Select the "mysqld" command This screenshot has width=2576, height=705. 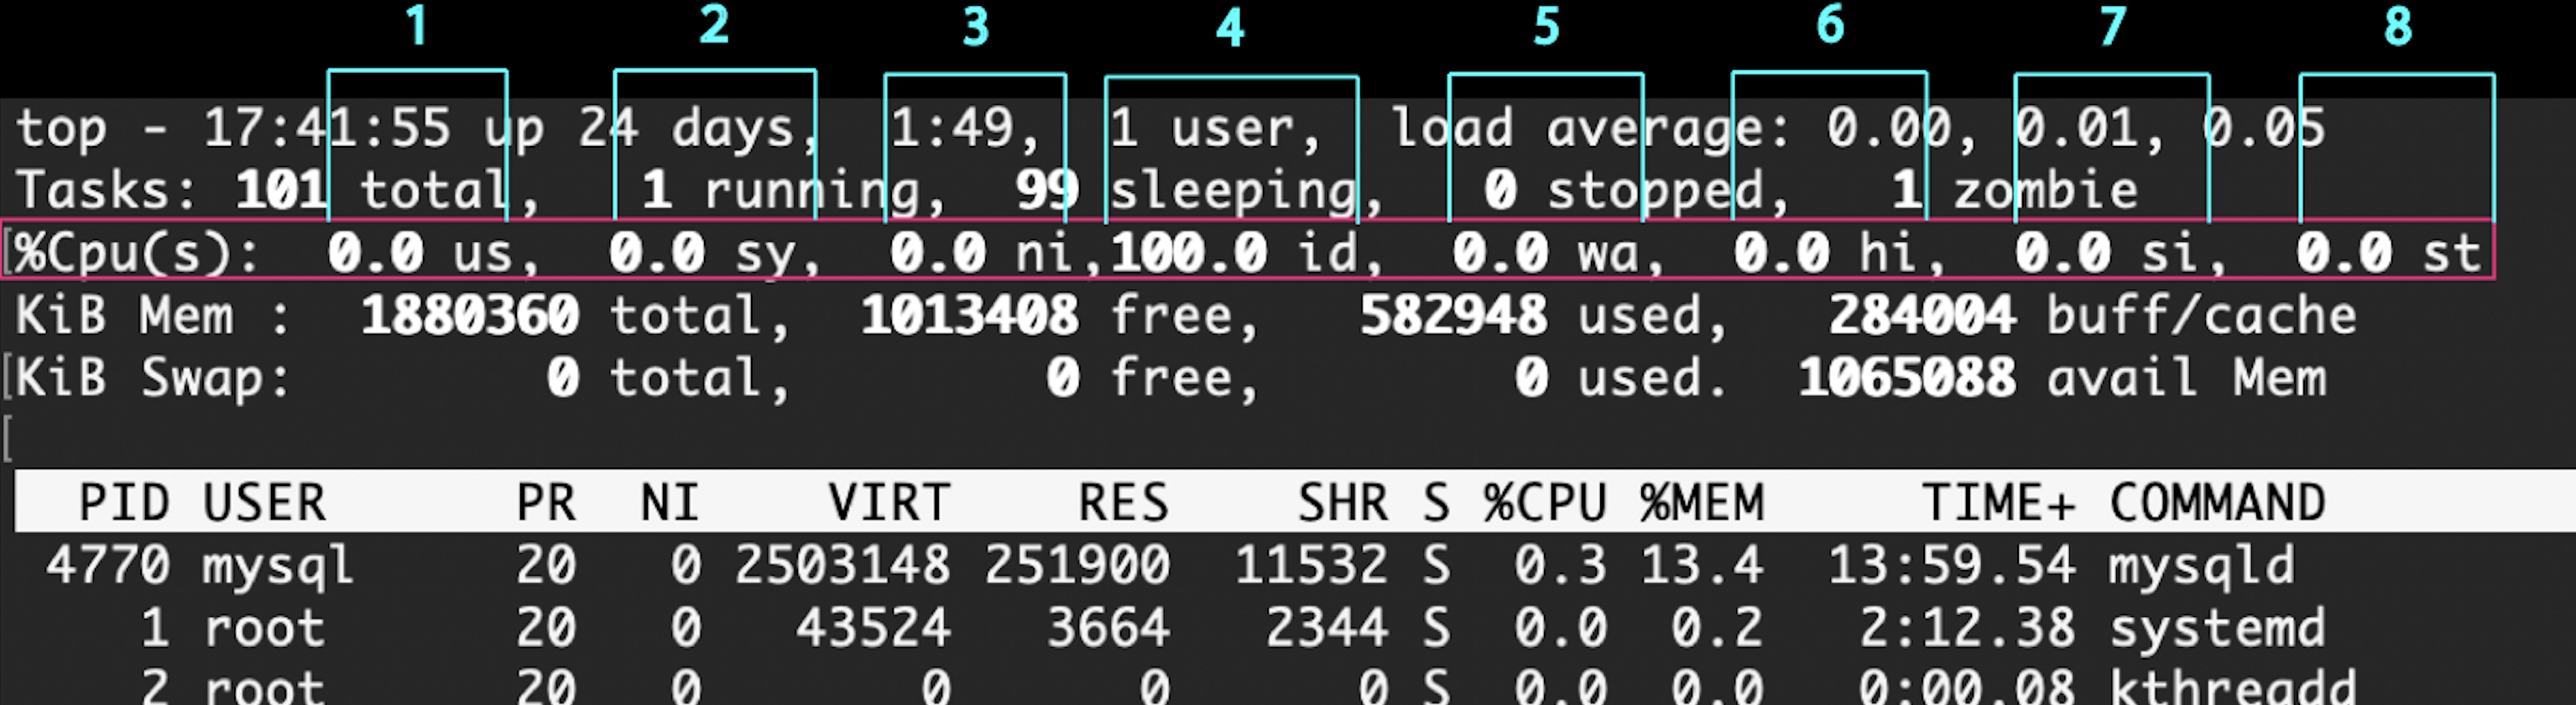coord(2201,567)
